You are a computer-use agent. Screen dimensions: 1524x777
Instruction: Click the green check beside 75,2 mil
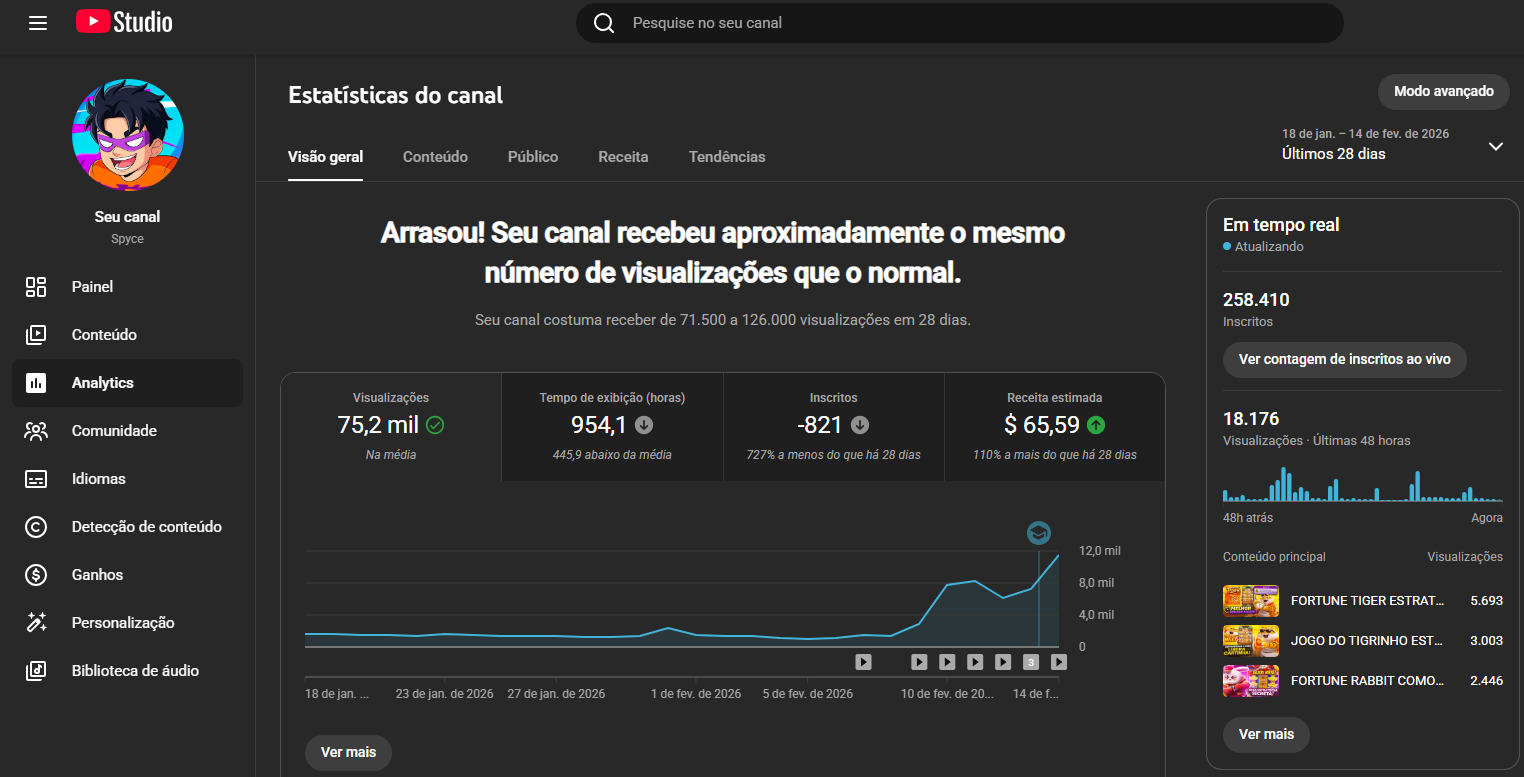[x=435, y=425]
